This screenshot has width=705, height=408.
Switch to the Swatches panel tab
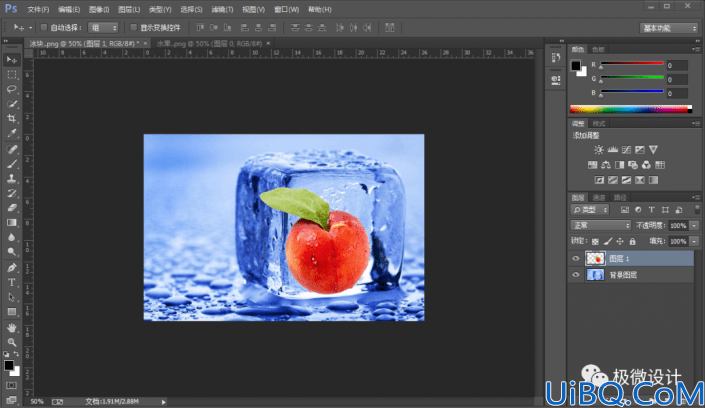coord(598,49)
